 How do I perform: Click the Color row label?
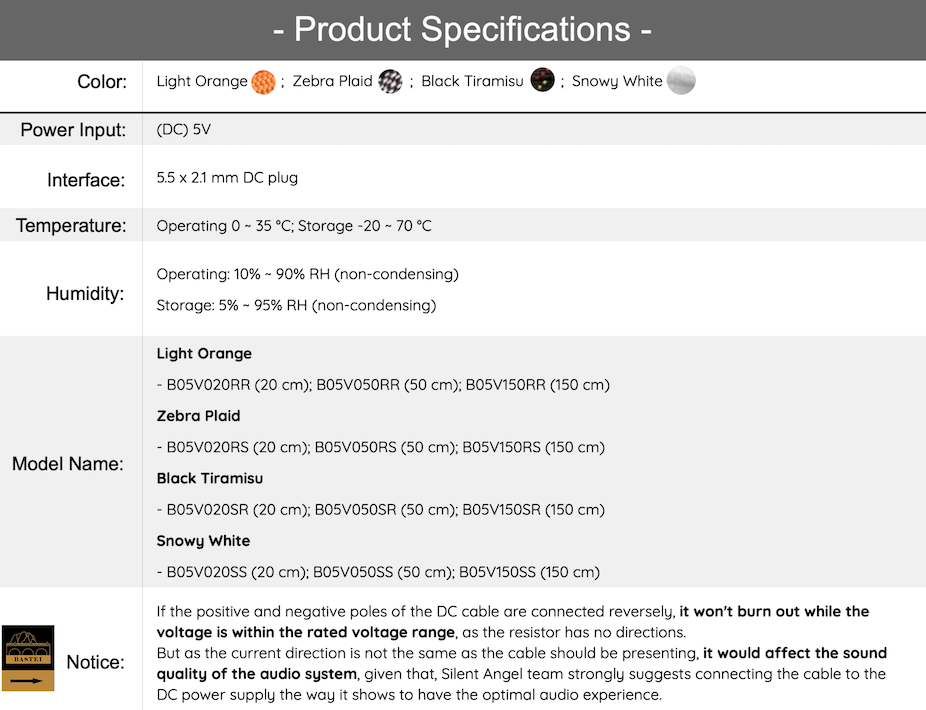[x=102, y=82]
